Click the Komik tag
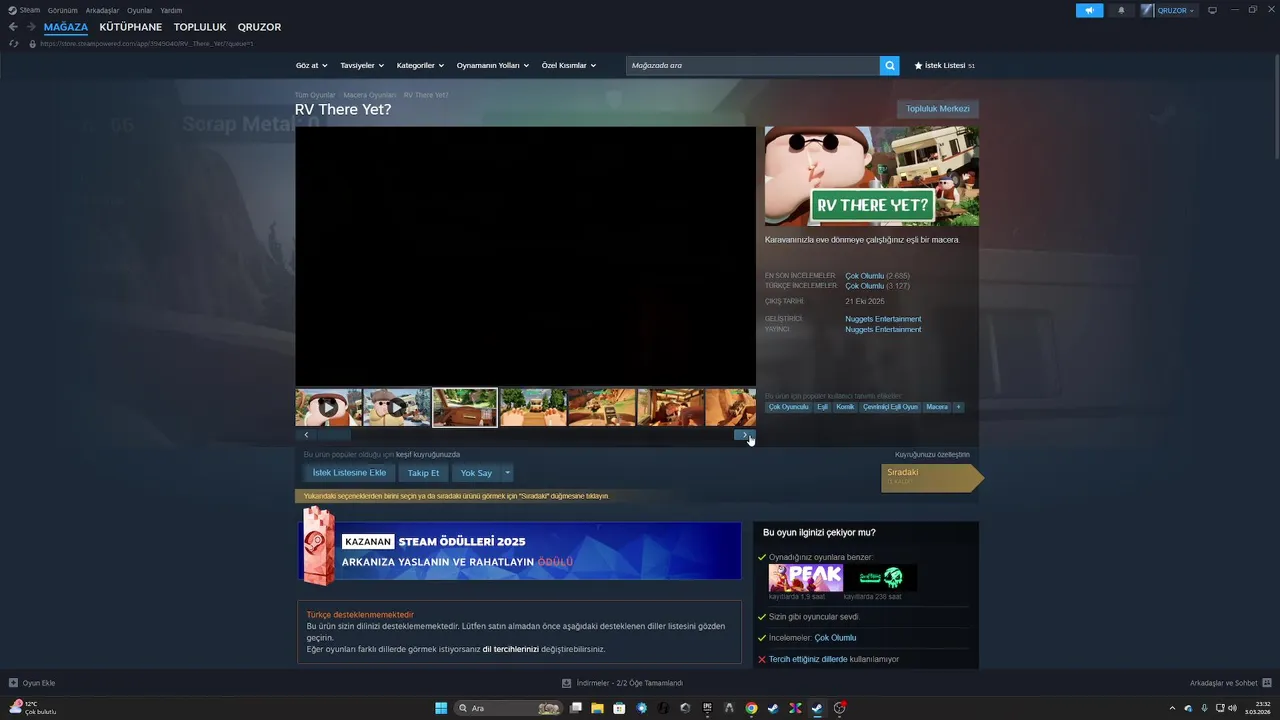1280x720 pixels. coord(845,407)
